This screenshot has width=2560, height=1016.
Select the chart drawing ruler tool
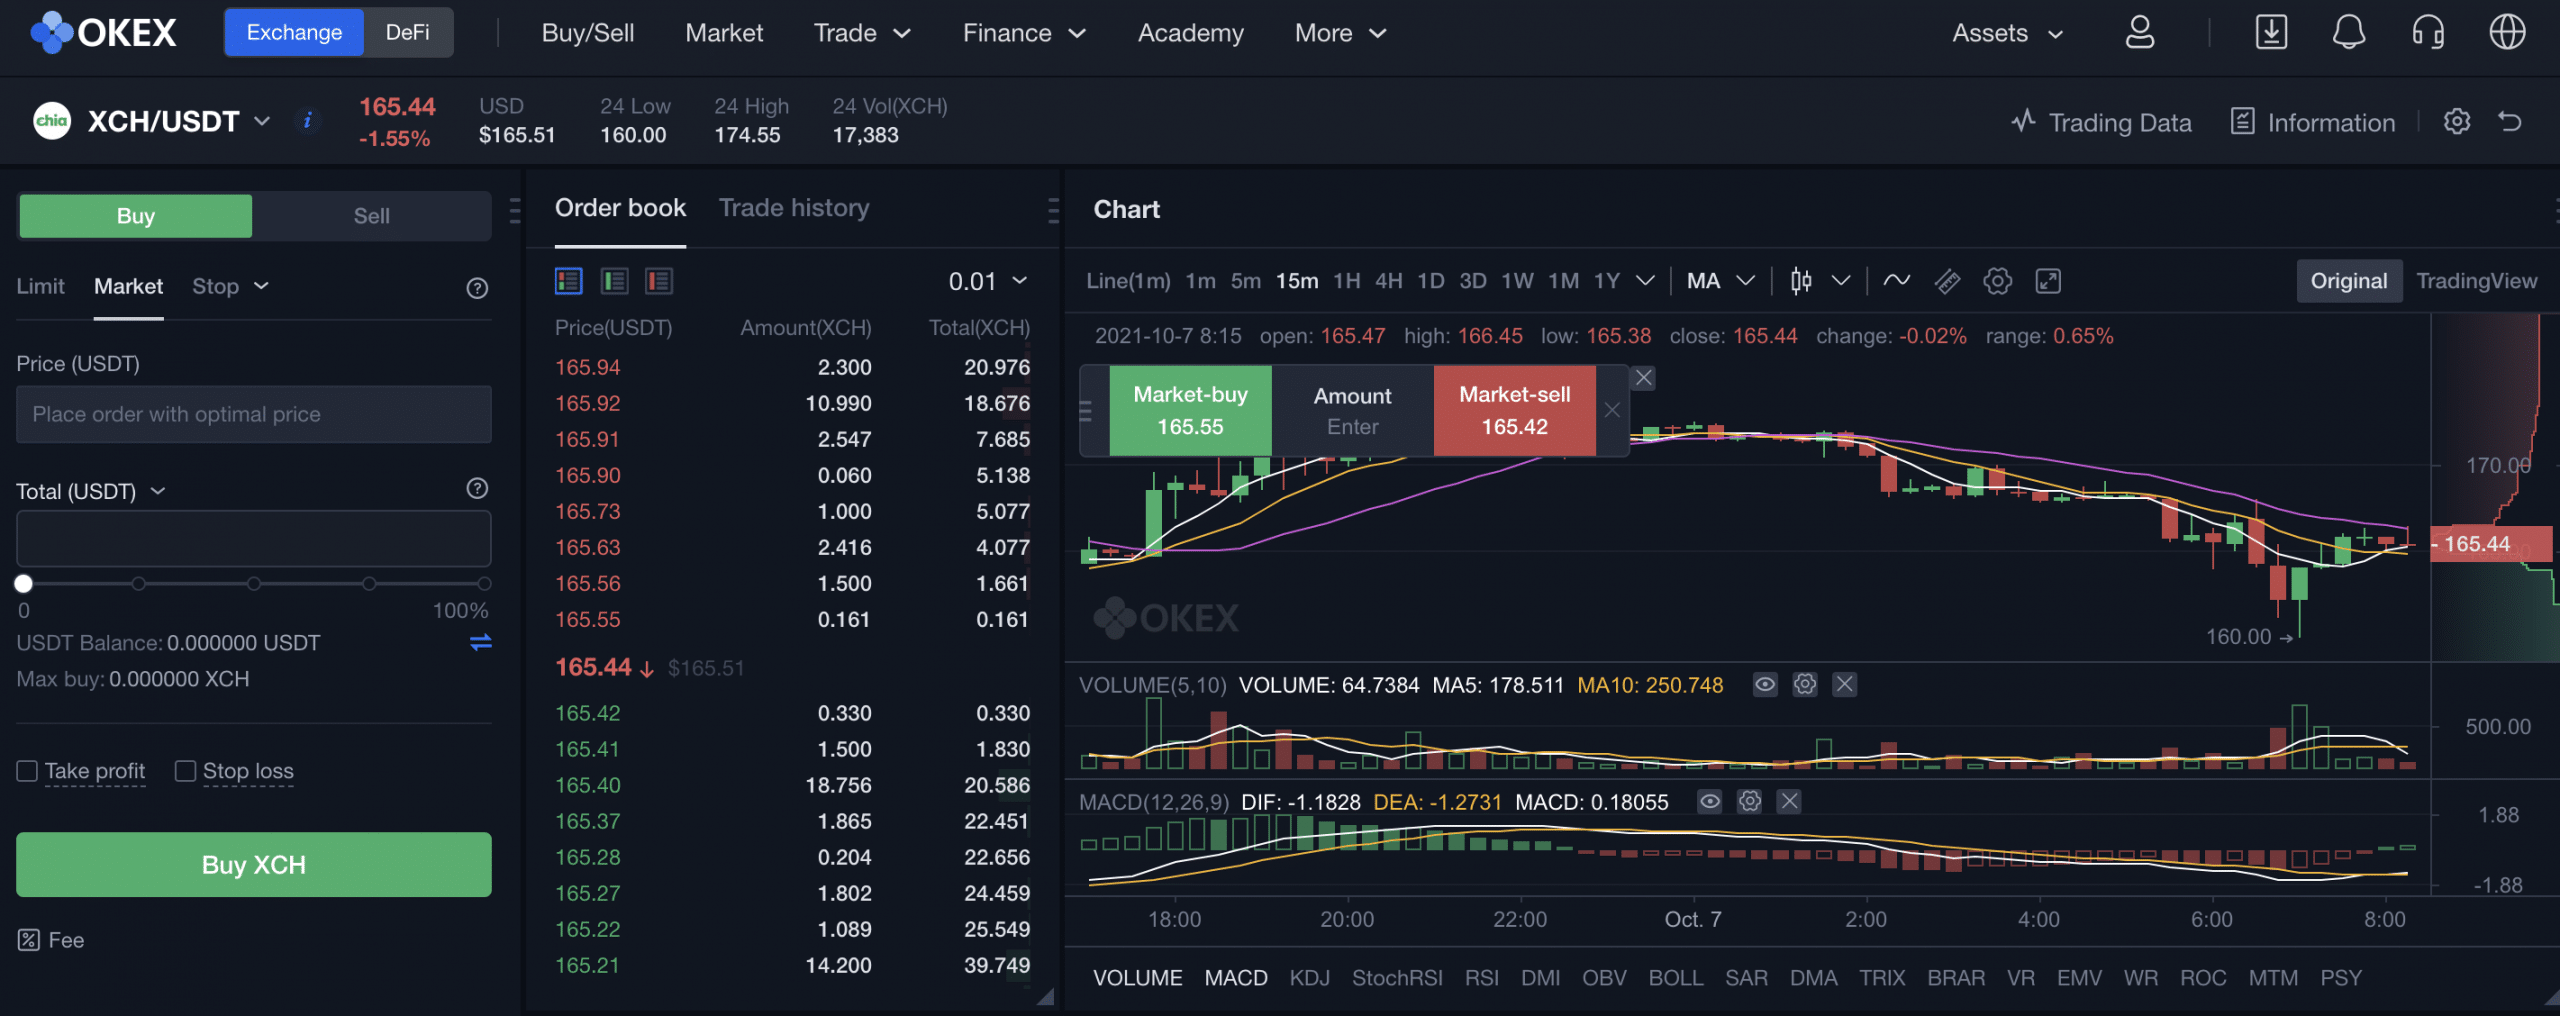click(x=1947, y=281)
